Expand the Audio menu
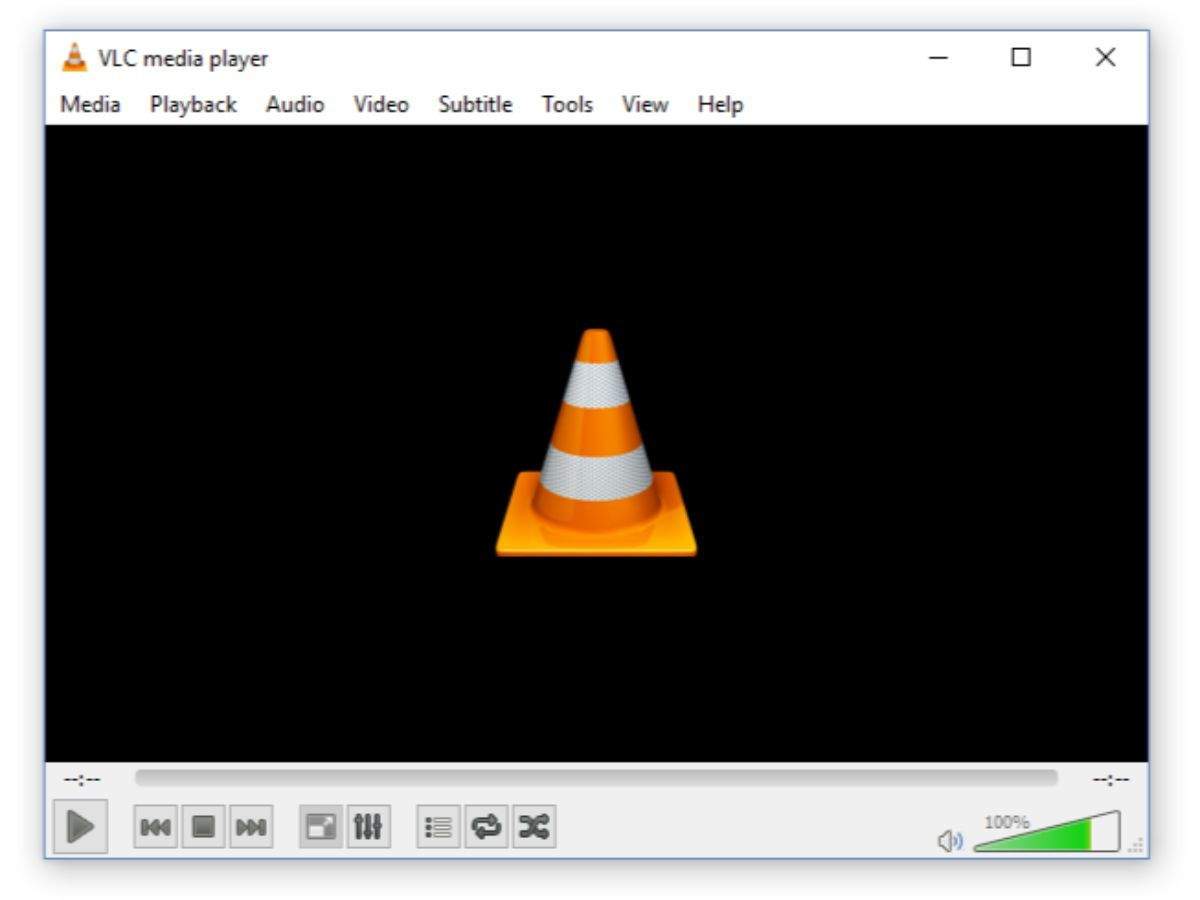 [294, 104]
